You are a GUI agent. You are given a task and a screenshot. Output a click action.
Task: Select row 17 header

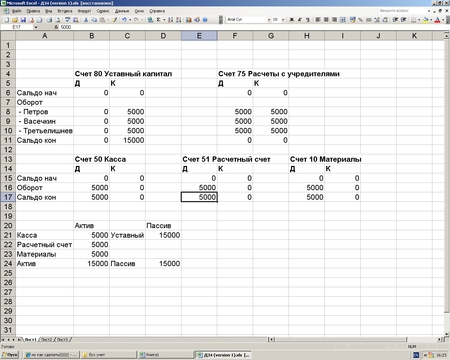tap(8, 197)
